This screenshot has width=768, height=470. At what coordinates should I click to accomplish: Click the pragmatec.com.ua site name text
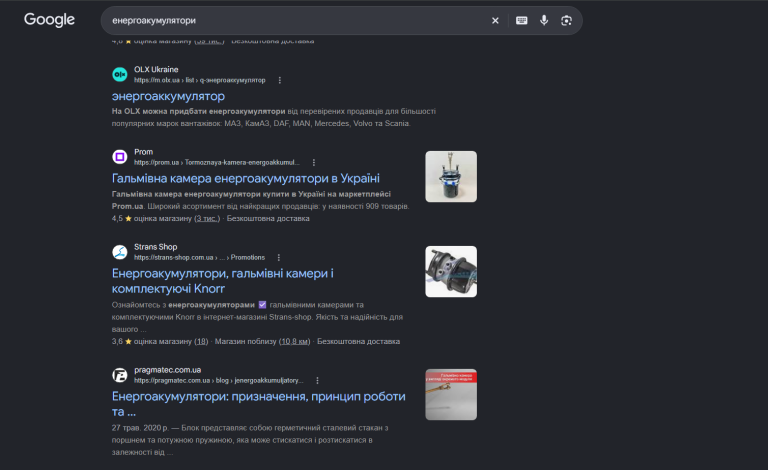click(168, 370)
